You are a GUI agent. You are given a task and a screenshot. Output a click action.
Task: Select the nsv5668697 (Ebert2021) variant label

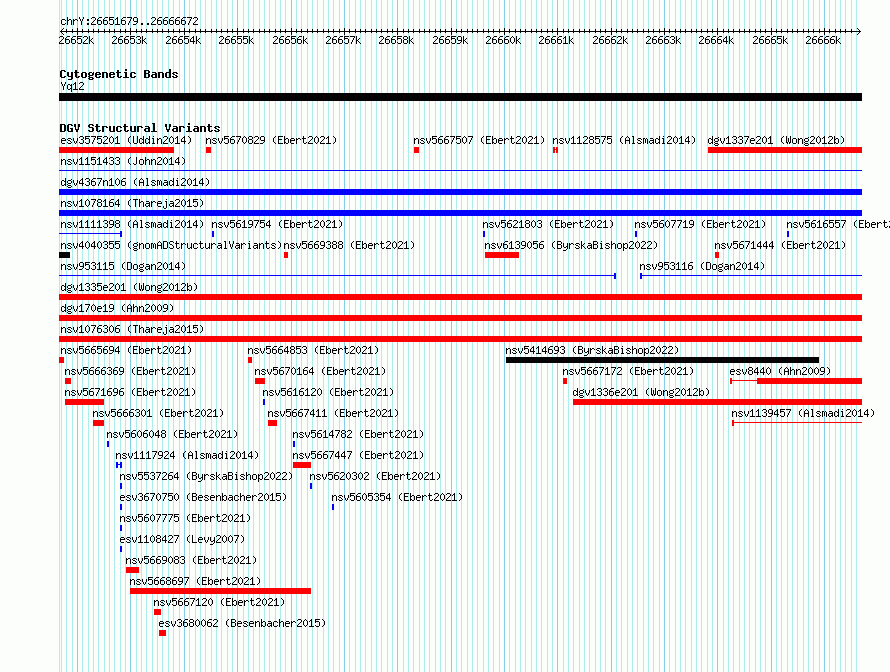click(x=195, y=581)
